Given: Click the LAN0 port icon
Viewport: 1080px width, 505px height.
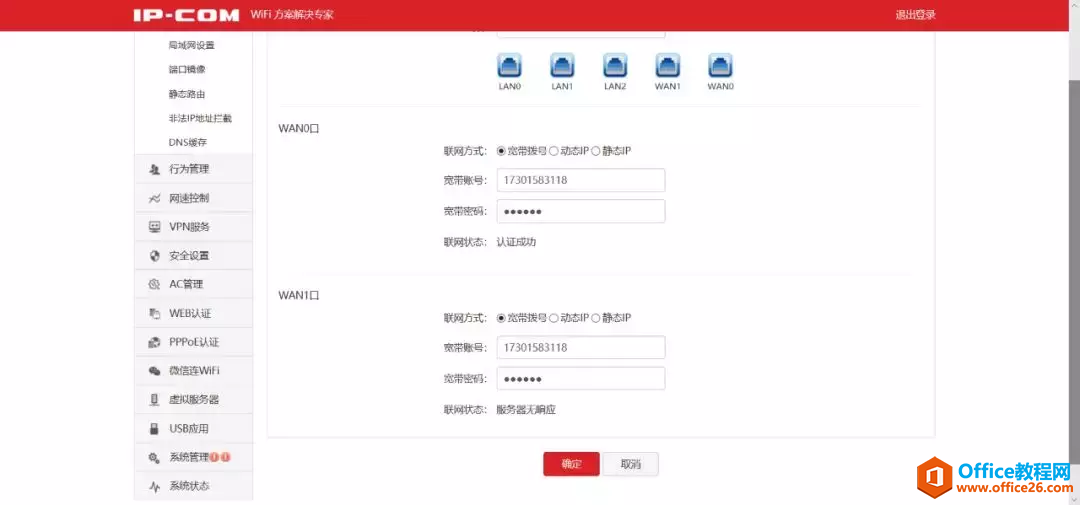Looking at the screenshot, I should click(x=510, y=65).
